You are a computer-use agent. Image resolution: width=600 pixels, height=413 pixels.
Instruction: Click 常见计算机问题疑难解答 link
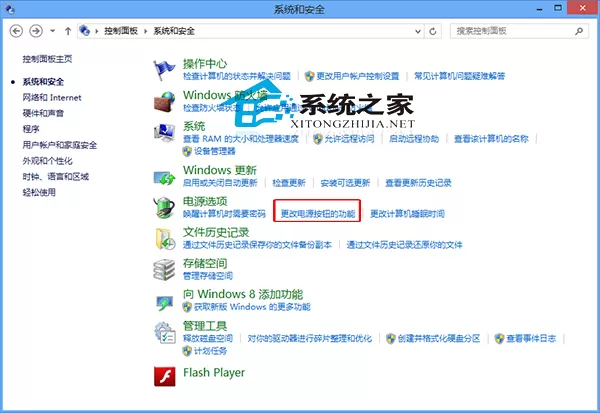coord(460,76)
